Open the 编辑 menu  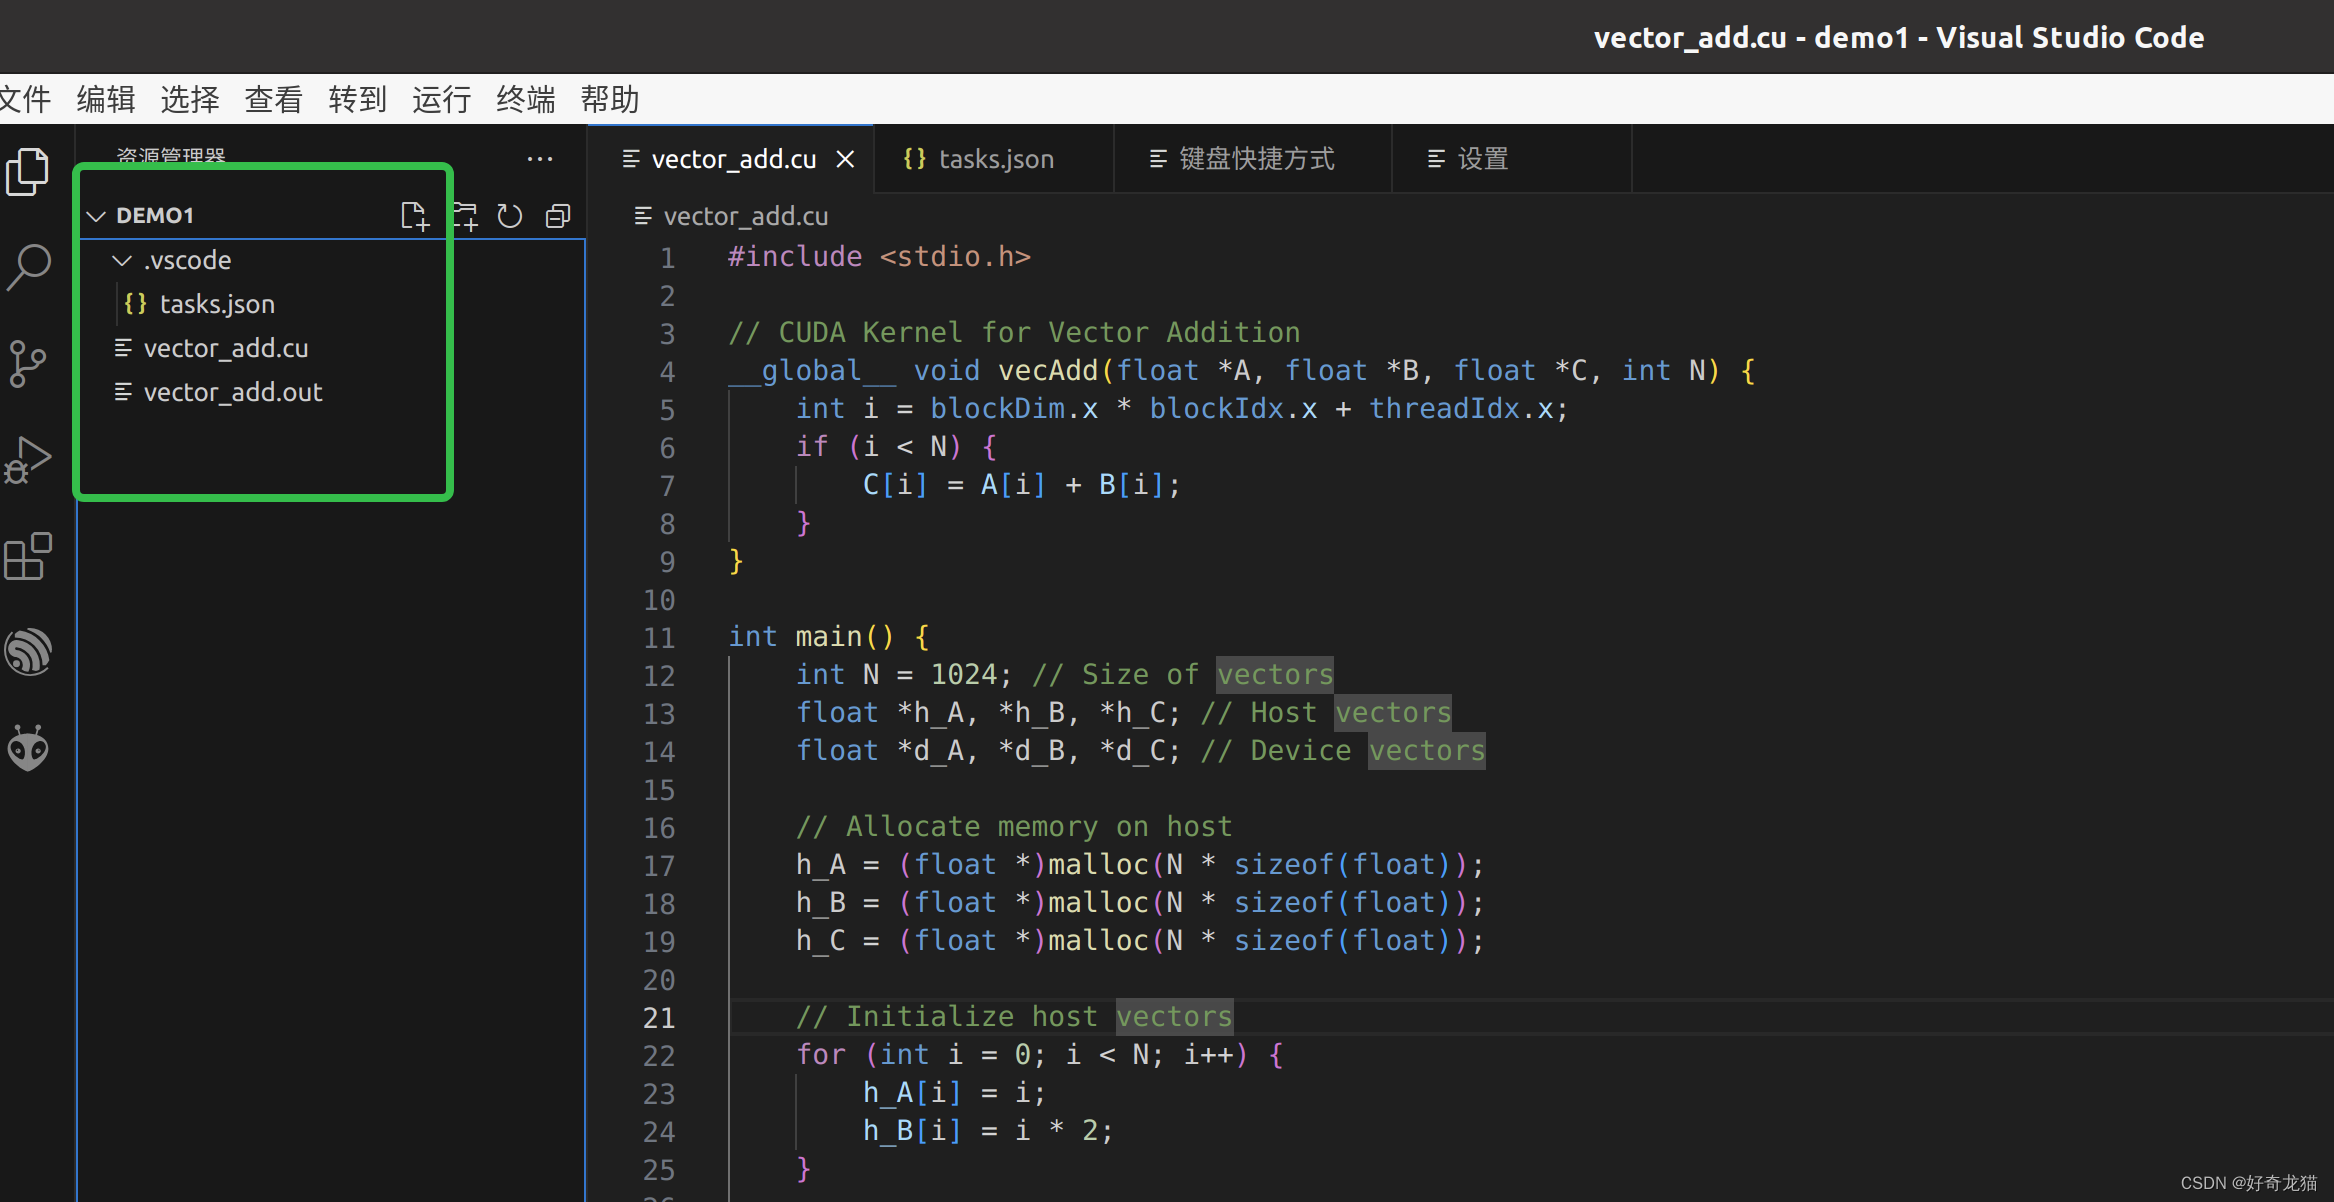point(106,99)
